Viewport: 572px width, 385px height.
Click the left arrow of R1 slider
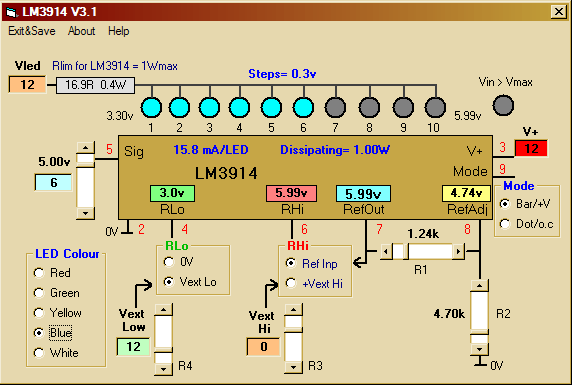click(386, 251)
